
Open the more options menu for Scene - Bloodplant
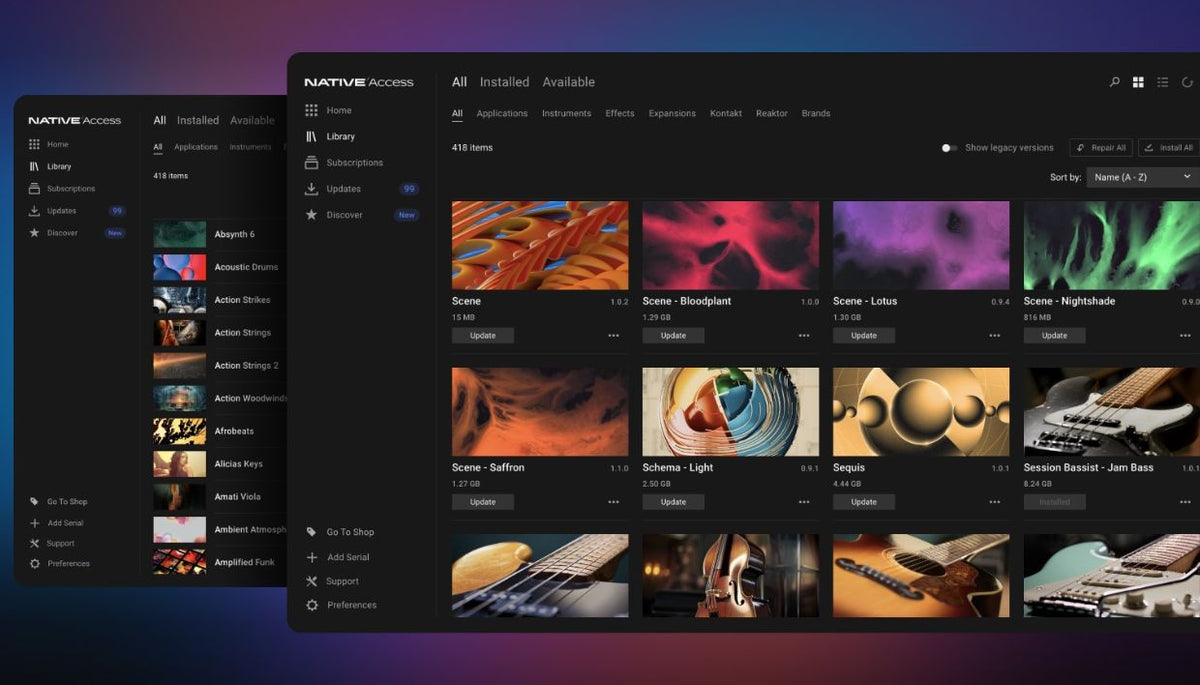tap(804, 335)
